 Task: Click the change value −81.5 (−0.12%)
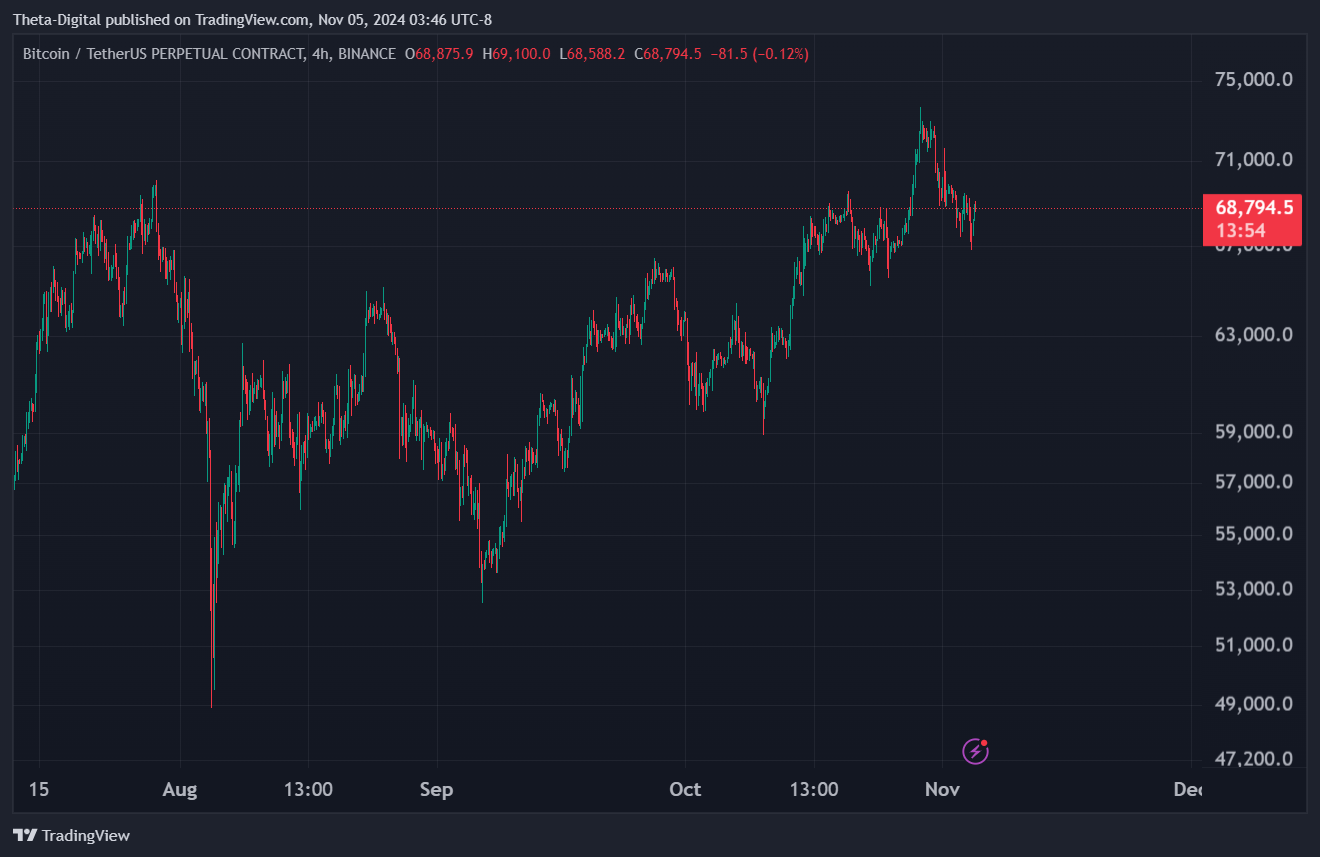coord(759,54)
